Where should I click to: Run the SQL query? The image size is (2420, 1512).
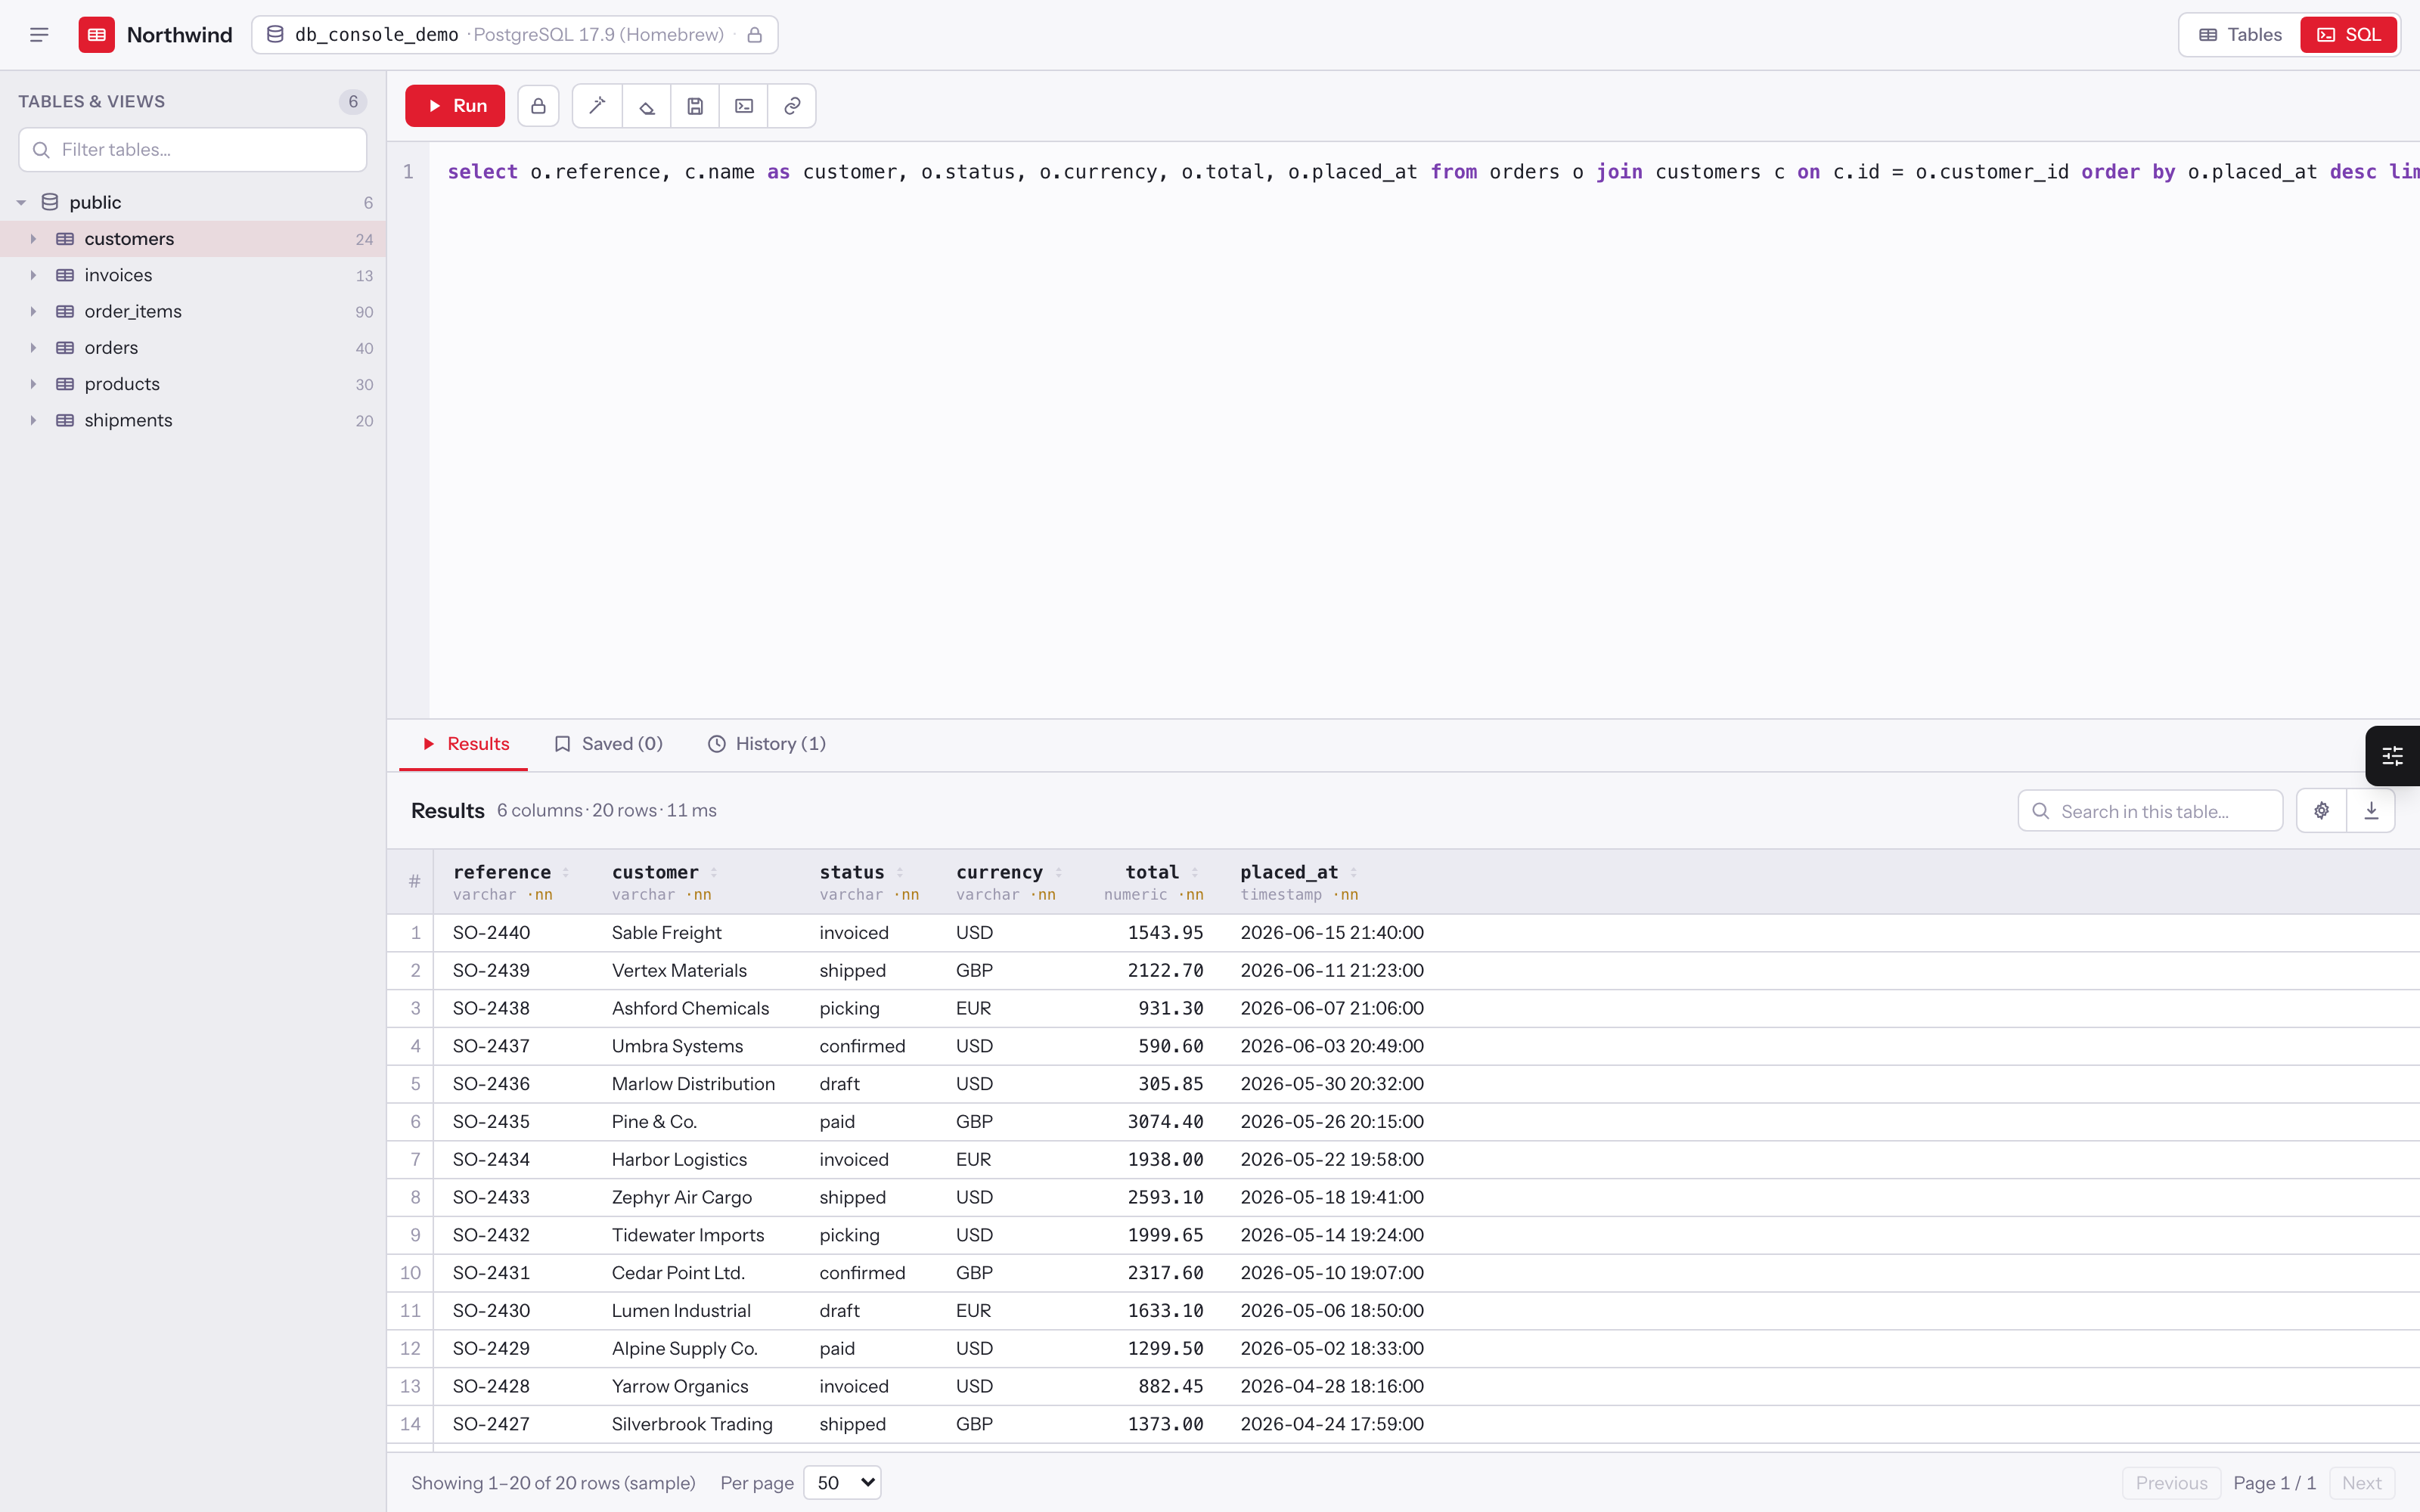[455, 106]
